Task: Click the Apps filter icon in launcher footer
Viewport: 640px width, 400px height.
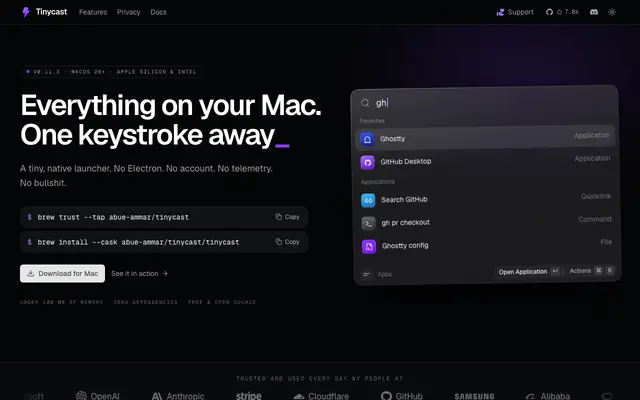Action: [366, 274]
